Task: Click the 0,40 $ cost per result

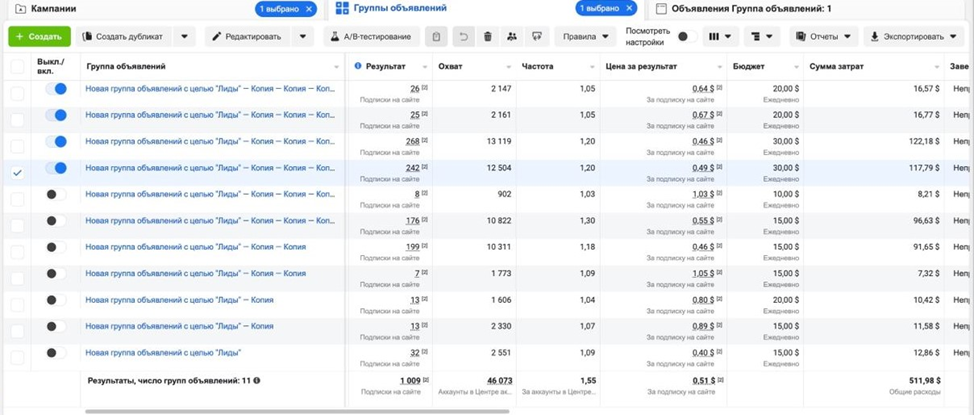Action: (x=704, y=353)
